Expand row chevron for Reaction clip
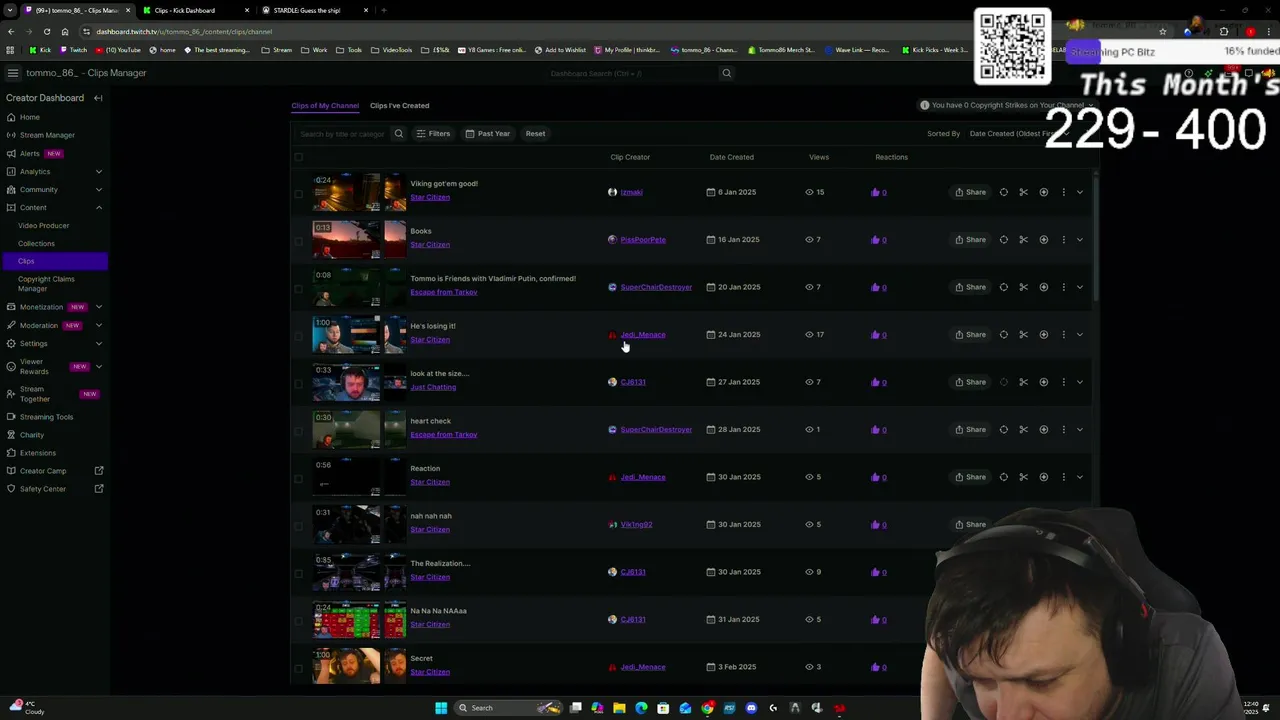The width and height of the screenshot is (1280, 720). [x=1080, y=477]
